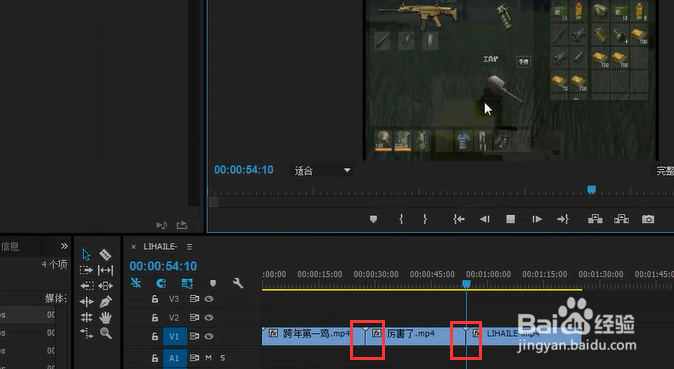Toggle Linked Selection in timeline
Screen dimensions: 674x369
187,283
